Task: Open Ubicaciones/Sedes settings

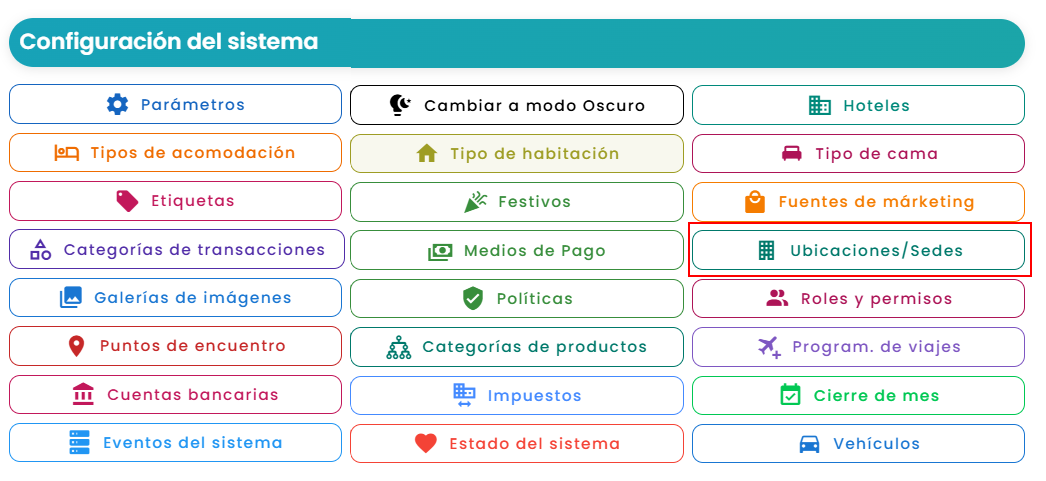Action: (858, 250)
